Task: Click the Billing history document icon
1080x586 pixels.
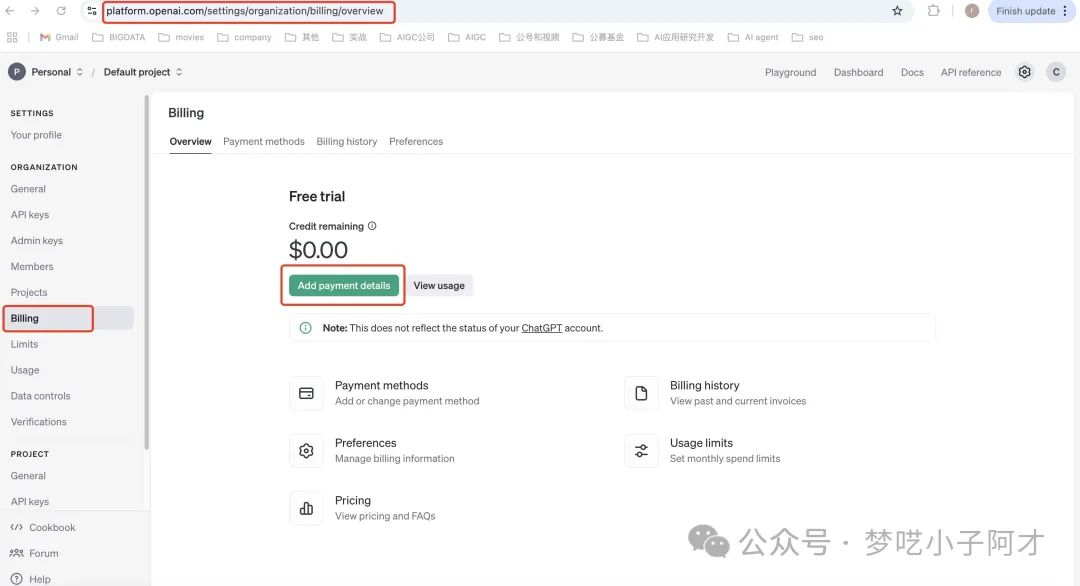Action: tap(641, 393)
